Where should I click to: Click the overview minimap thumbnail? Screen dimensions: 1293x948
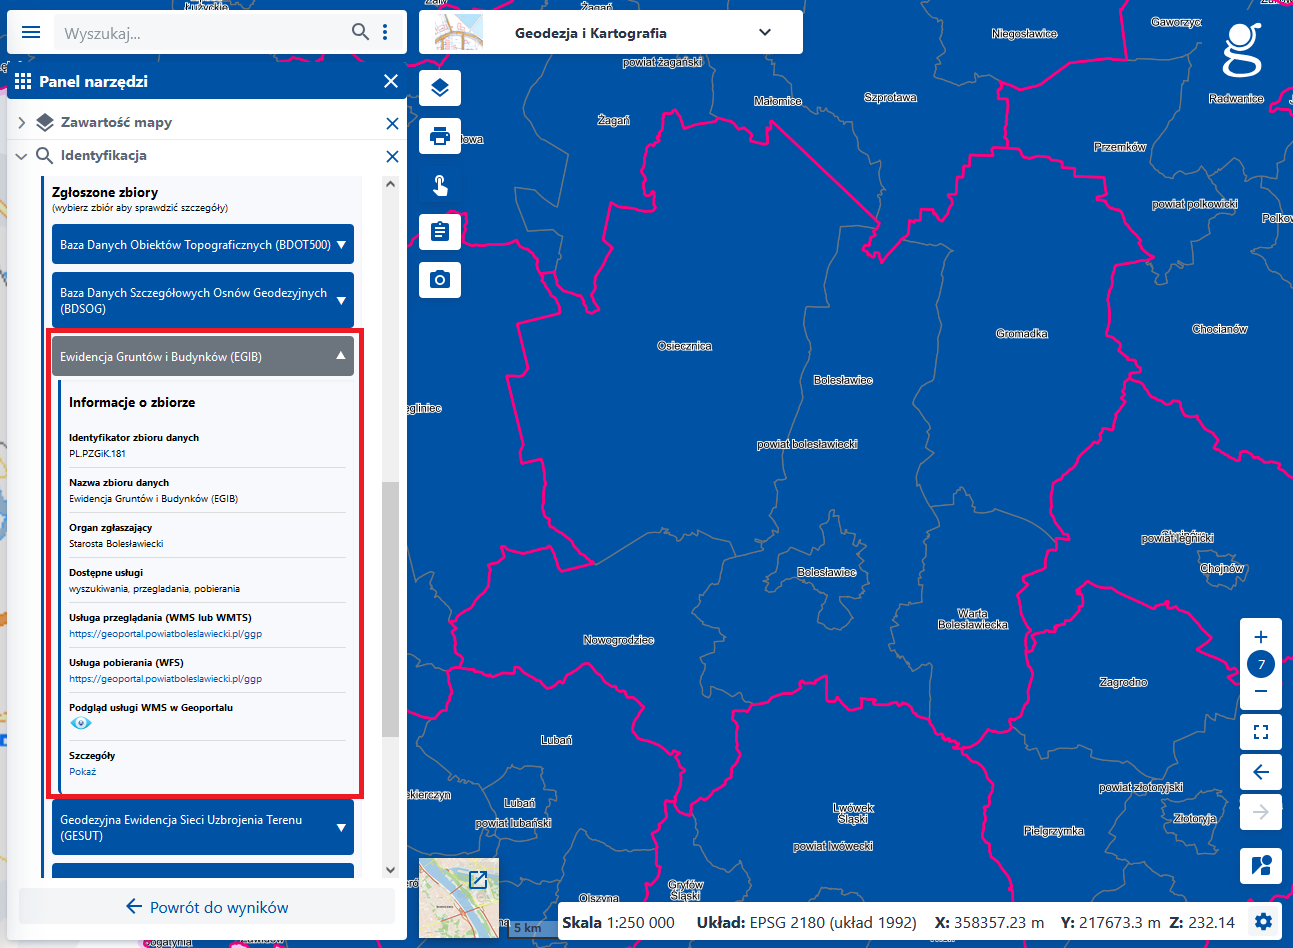pyautogui.click(x=458, y=897)
